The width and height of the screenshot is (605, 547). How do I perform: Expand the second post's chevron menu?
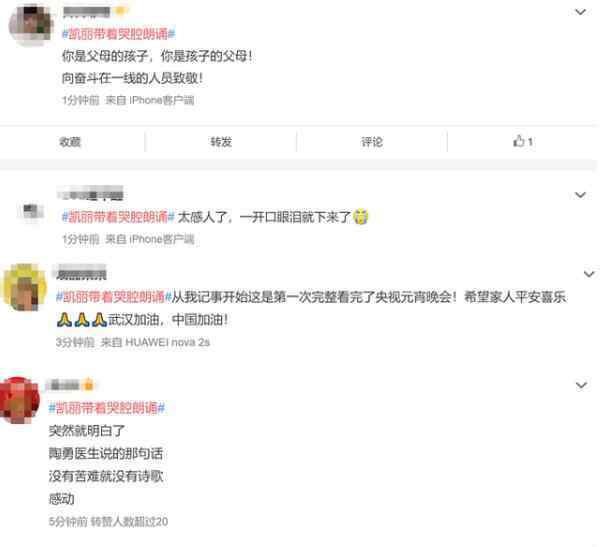tap(581, 195)
